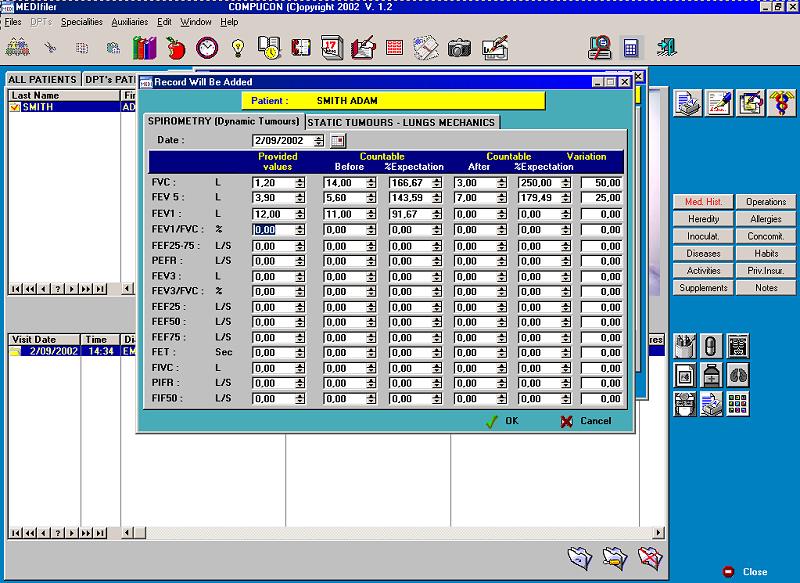The image size is (800, 583).
Task: Open the calendar picker next to Date
Action: (x=338, y=141)
